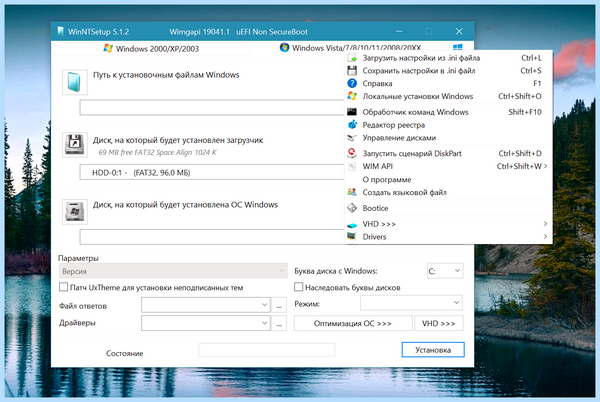Click the WIM API icon

coord(352,166)
